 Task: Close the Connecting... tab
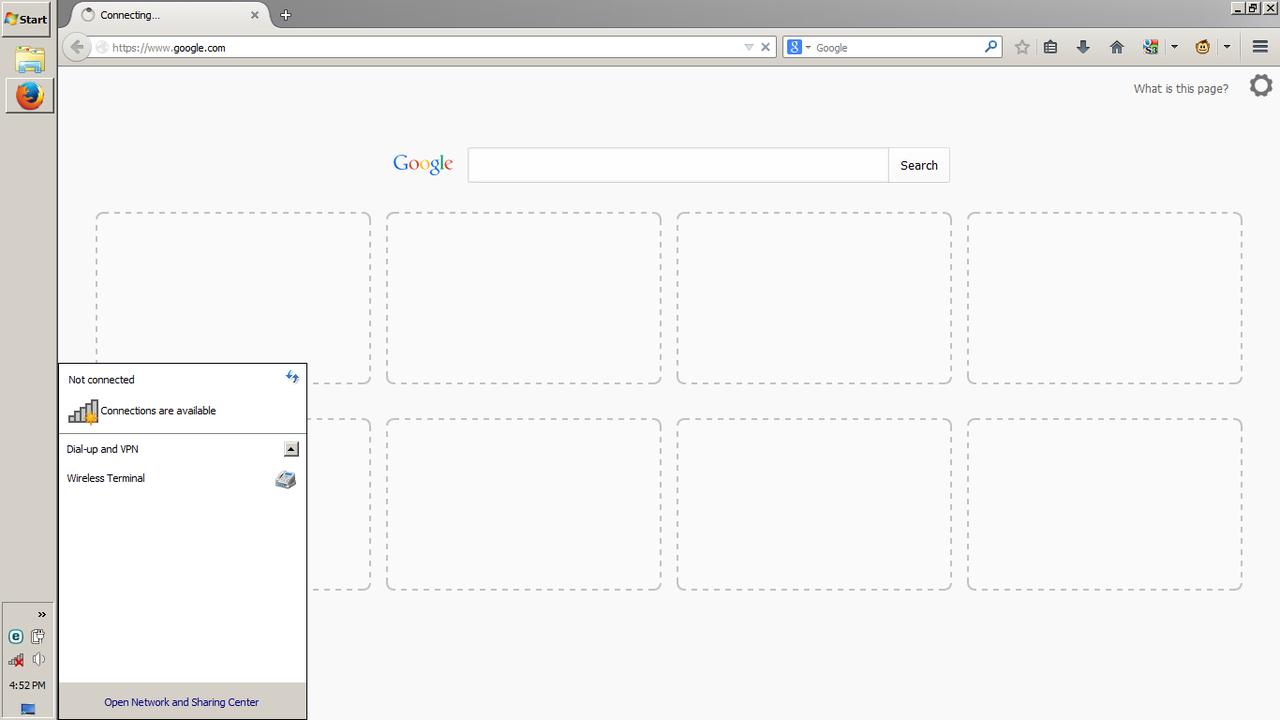(x=255, y=15)
